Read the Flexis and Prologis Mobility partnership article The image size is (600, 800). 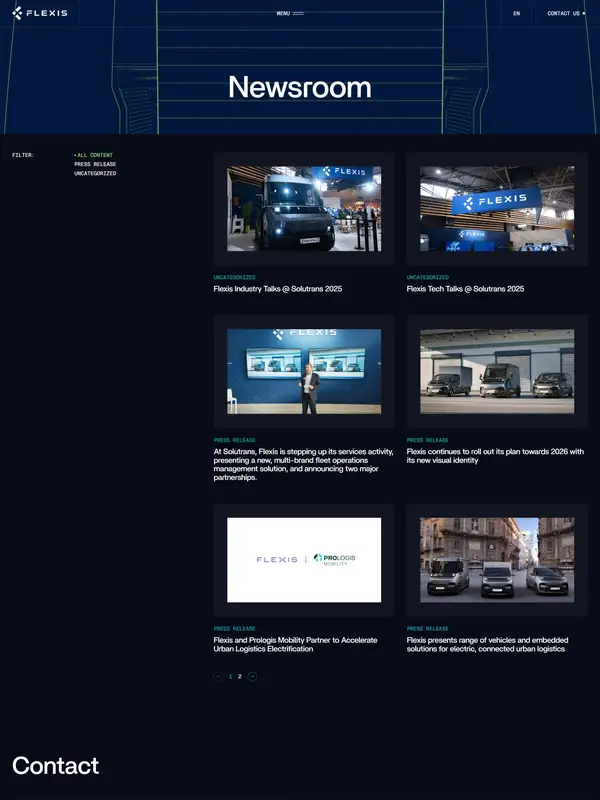[x=295, y=644]
